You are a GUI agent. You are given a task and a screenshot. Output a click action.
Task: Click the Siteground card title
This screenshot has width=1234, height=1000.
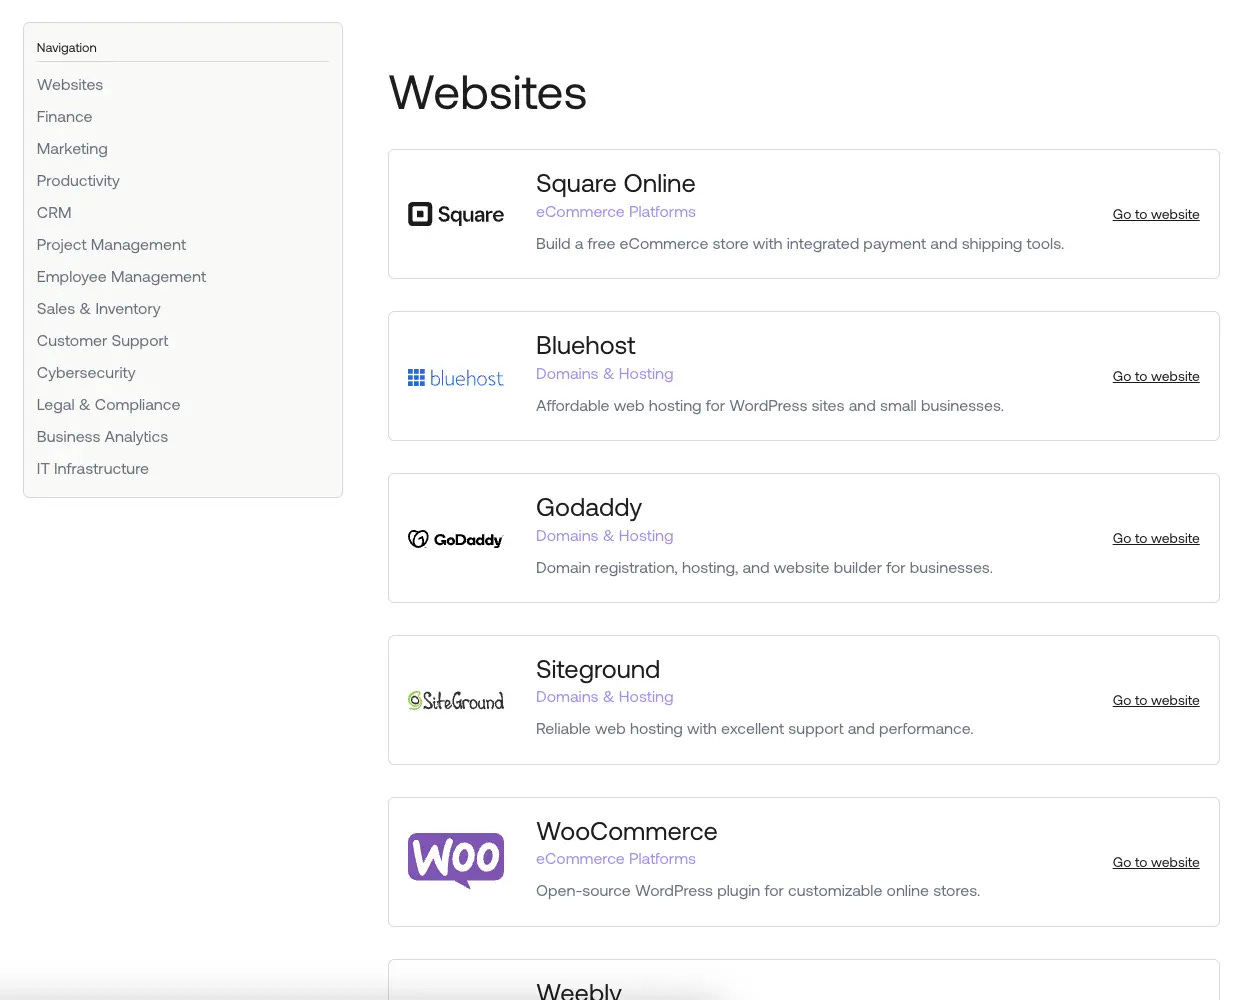point(598,670)
